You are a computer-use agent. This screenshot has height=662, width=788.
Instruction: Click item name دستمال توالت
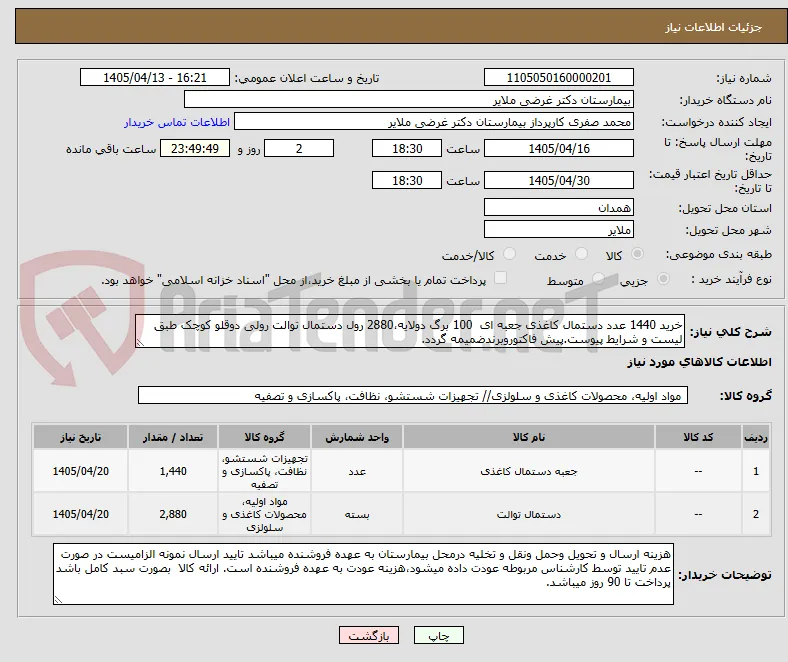tap(529, 514)
